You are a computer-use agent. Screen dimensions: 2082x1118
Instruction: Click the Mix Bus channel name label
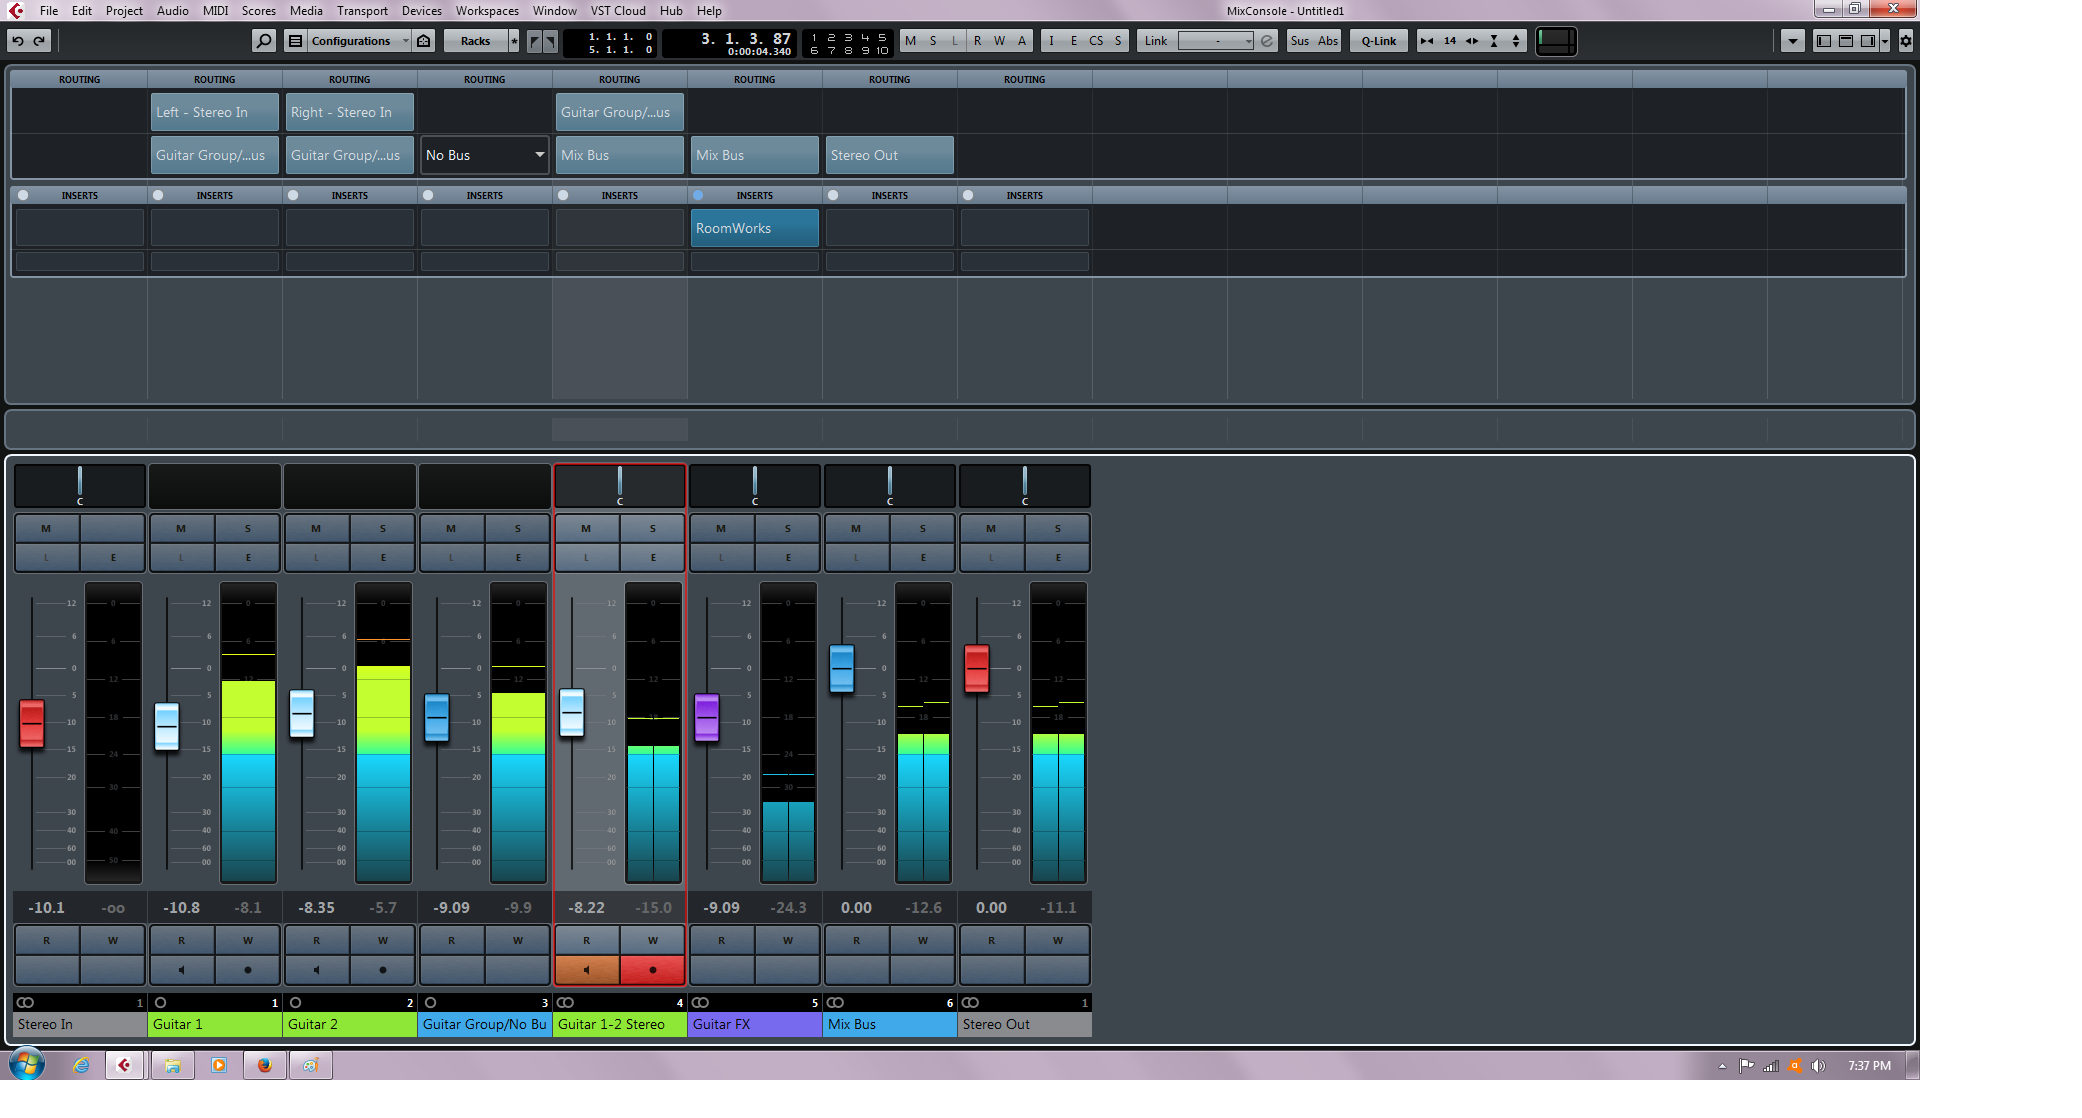[x=890, y=1024]
